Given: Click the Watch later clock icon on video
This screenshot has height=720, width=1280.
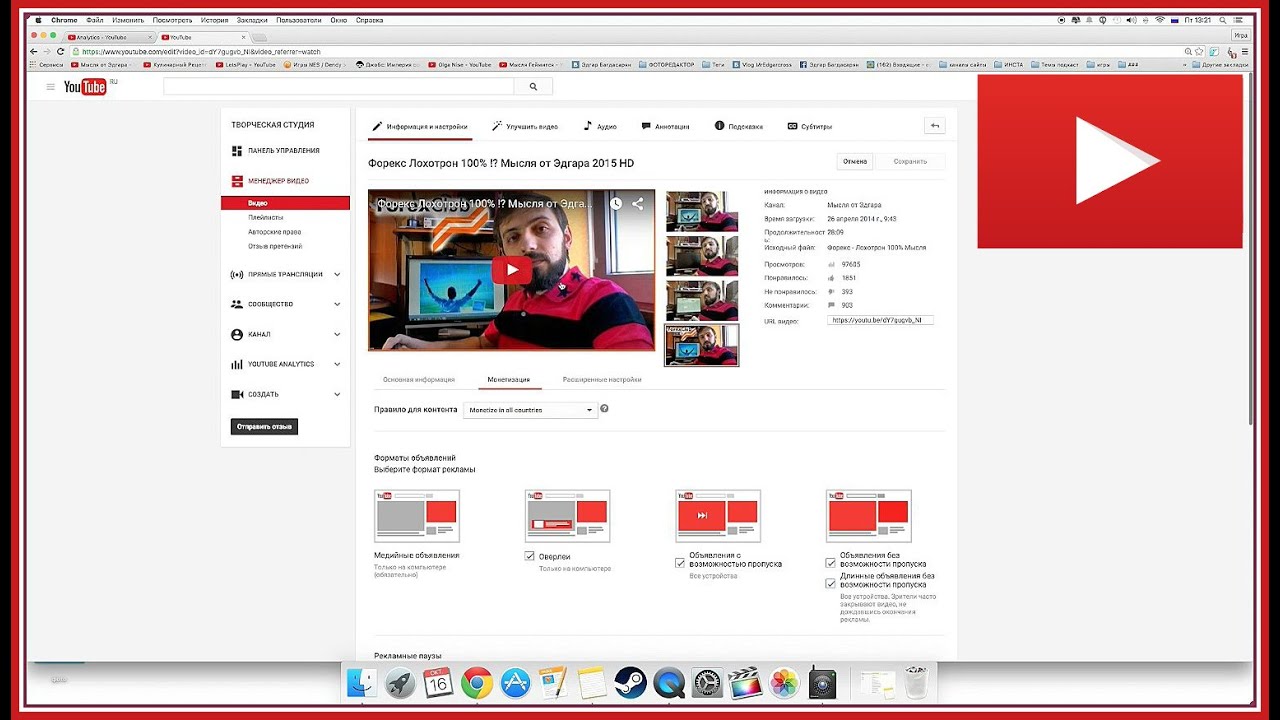Looking at the screenshot, I should pyautogui.click(x=616, y=203).
